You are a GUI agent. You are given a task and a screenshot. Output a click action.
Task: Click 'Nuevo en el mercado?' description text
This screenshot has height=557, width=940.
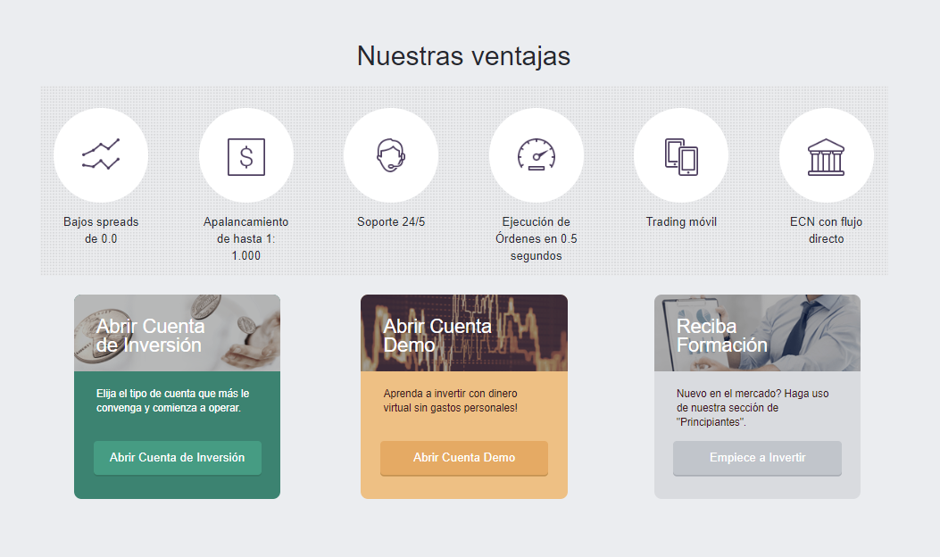click(x=752, y=408)
